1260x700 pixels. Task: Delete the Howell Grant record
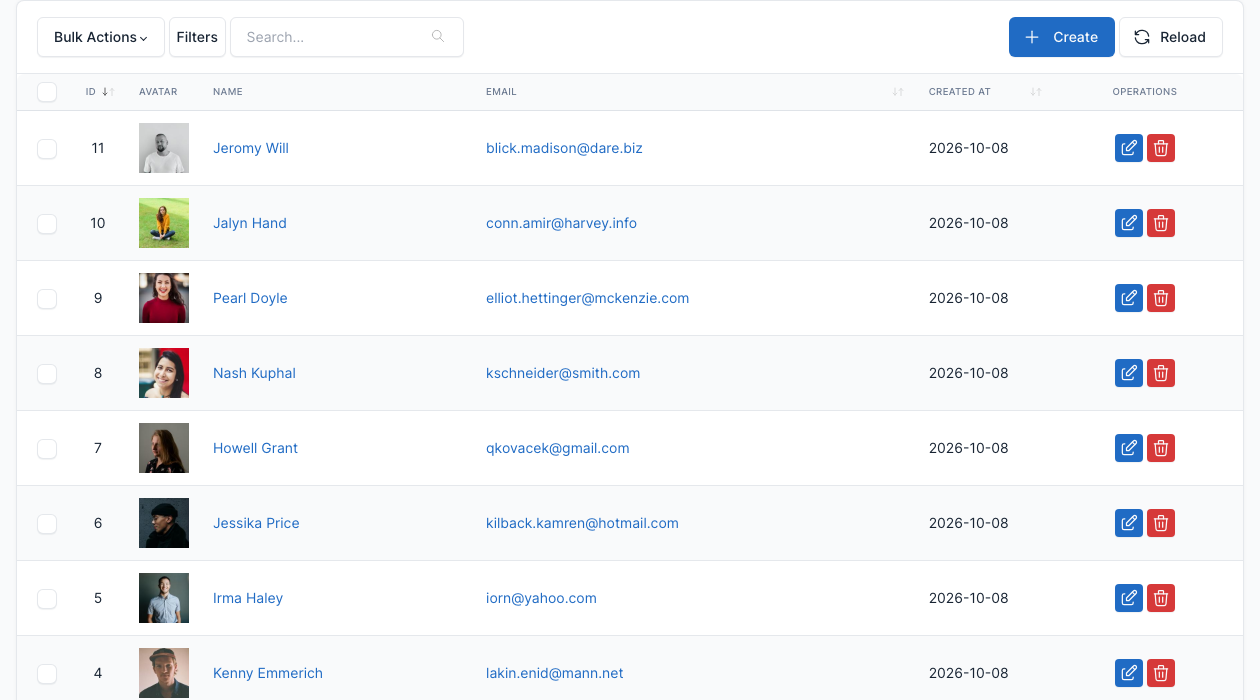point(1161,448)
